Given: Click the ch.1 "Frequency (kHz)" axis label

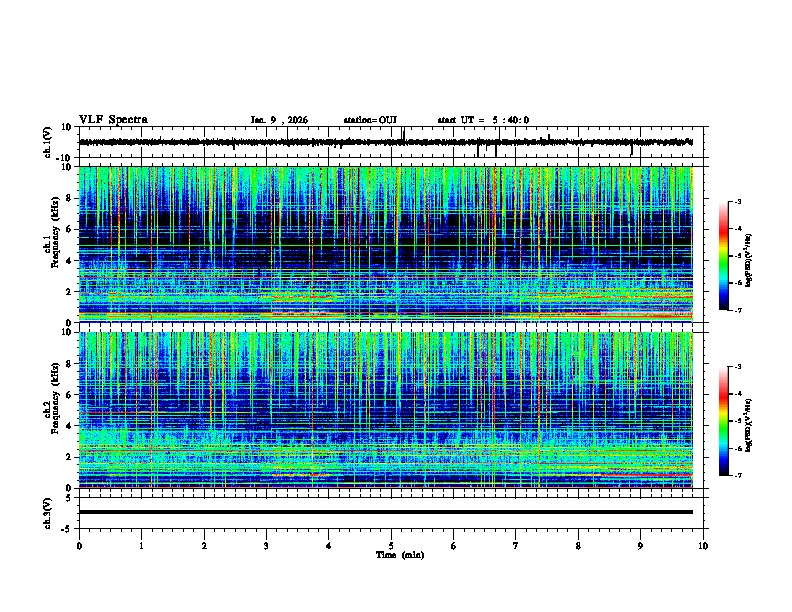Looking at the screenshot, I should click(55, 232).
